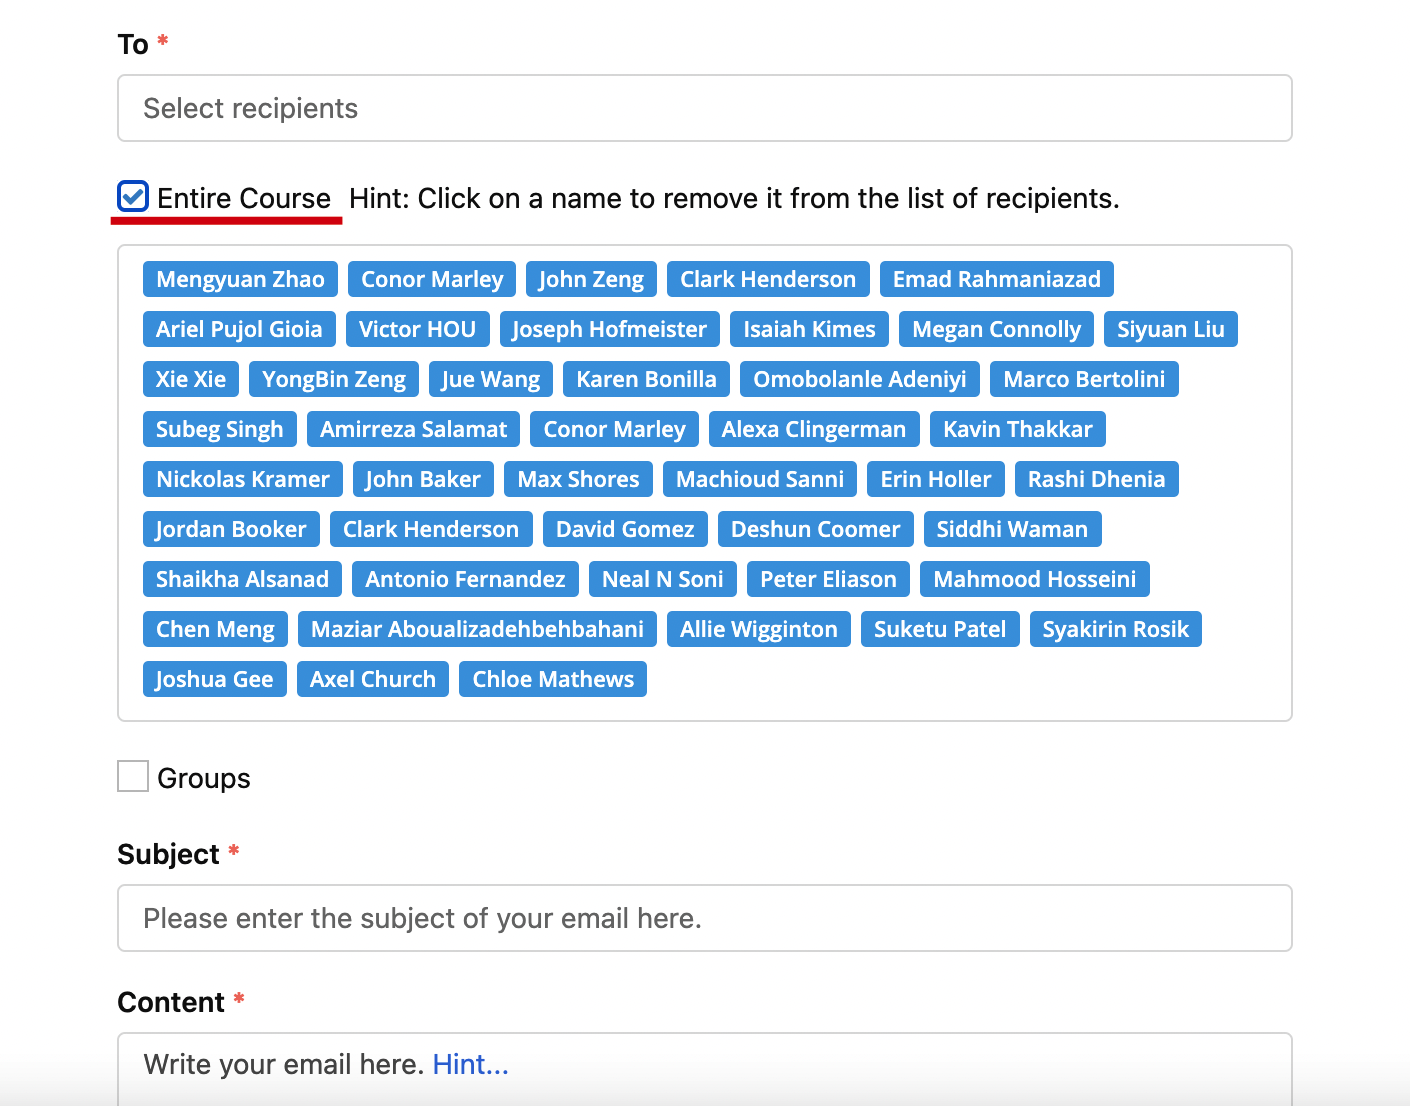Click the Neal N Soni tag
This screenshot has height=1106, width=1410.
[663, 579]
